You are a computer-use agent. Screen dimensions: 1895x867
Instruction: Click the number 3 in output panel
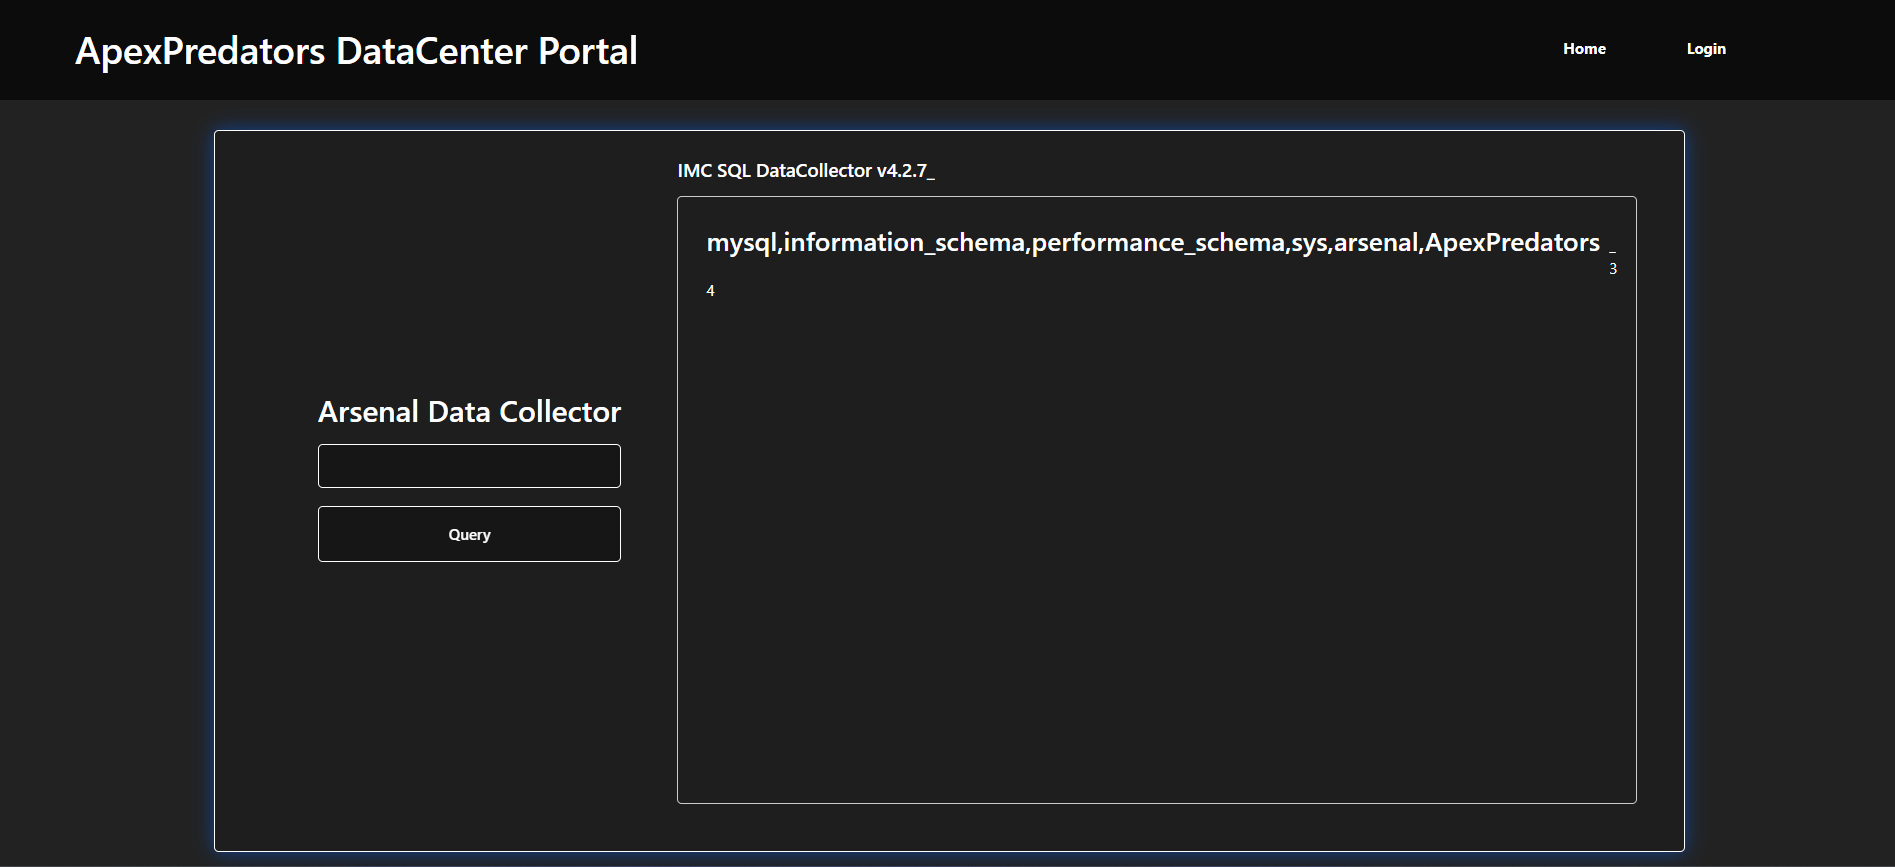click(x=1612, y=269)
